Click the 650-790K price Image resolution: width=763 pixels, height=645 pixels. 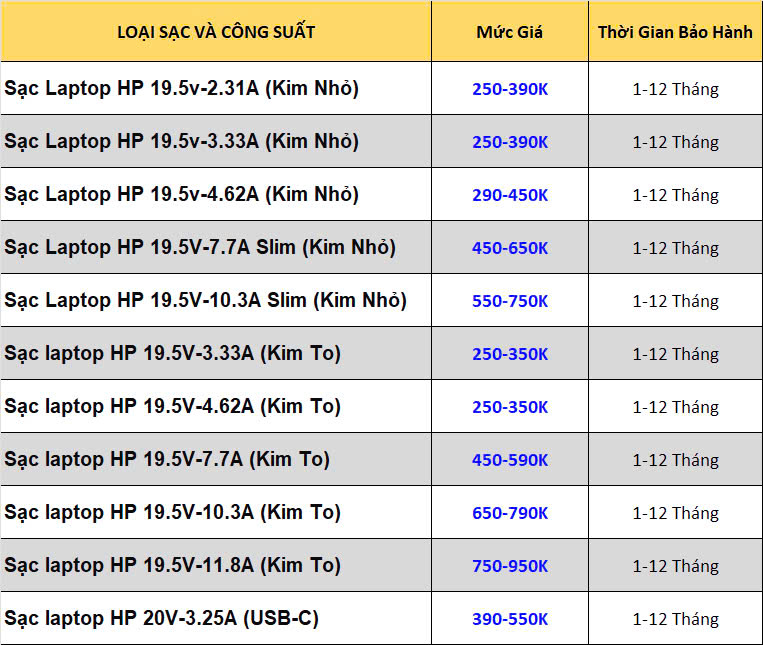pos(510,513)
